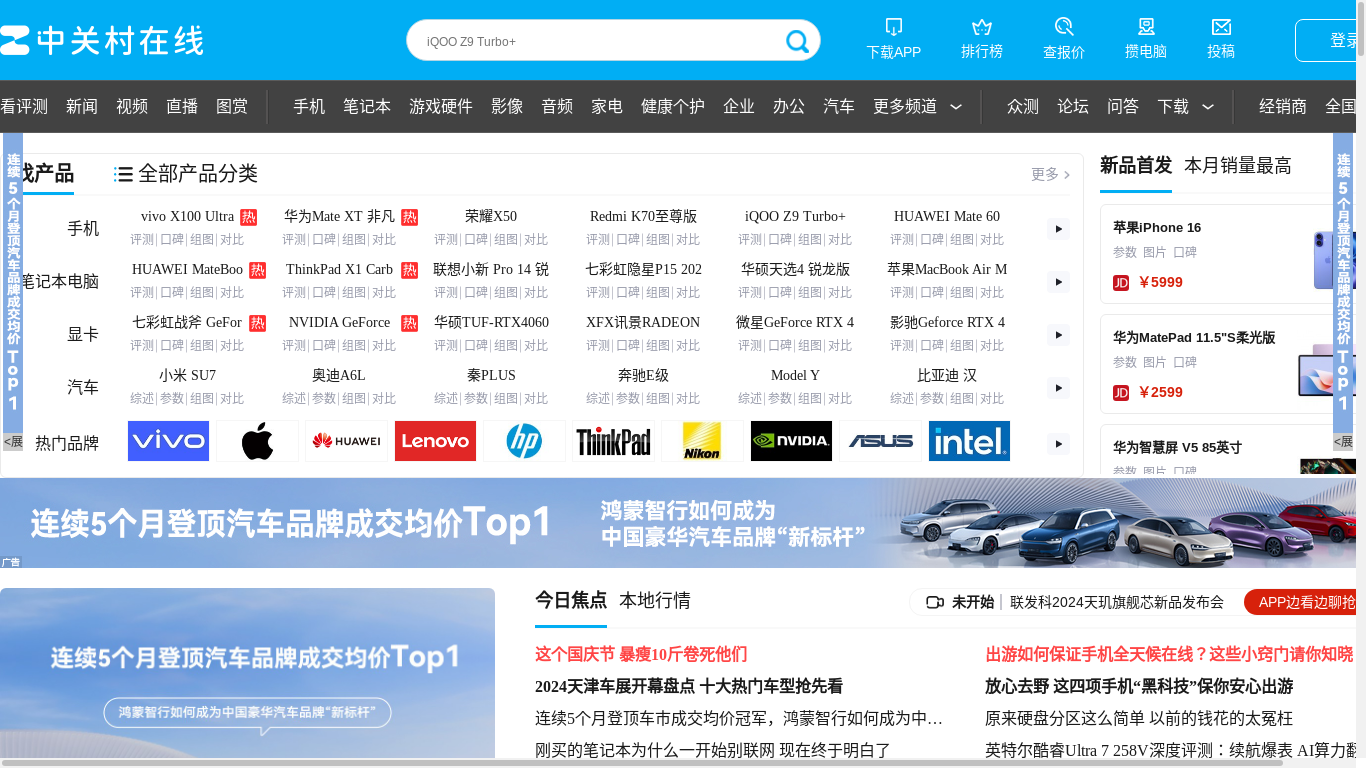Show next items in 汽车 row

1058,388
